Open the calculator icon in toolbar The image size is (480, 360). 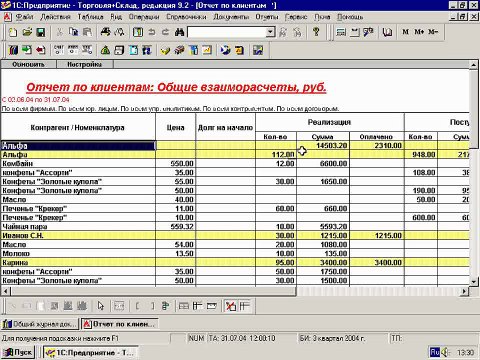(x=341, y=32)
